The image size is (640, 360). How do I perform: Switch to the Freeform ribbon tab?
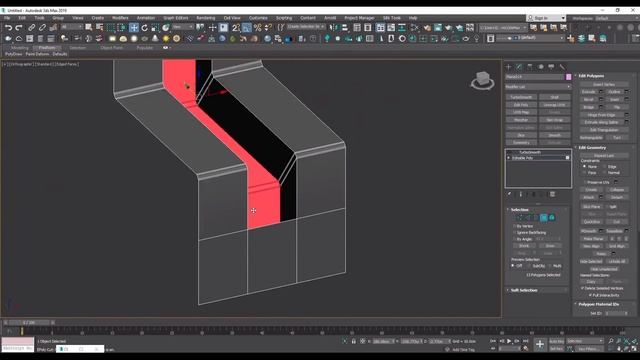pyautogui.click(x=47, y=48)
